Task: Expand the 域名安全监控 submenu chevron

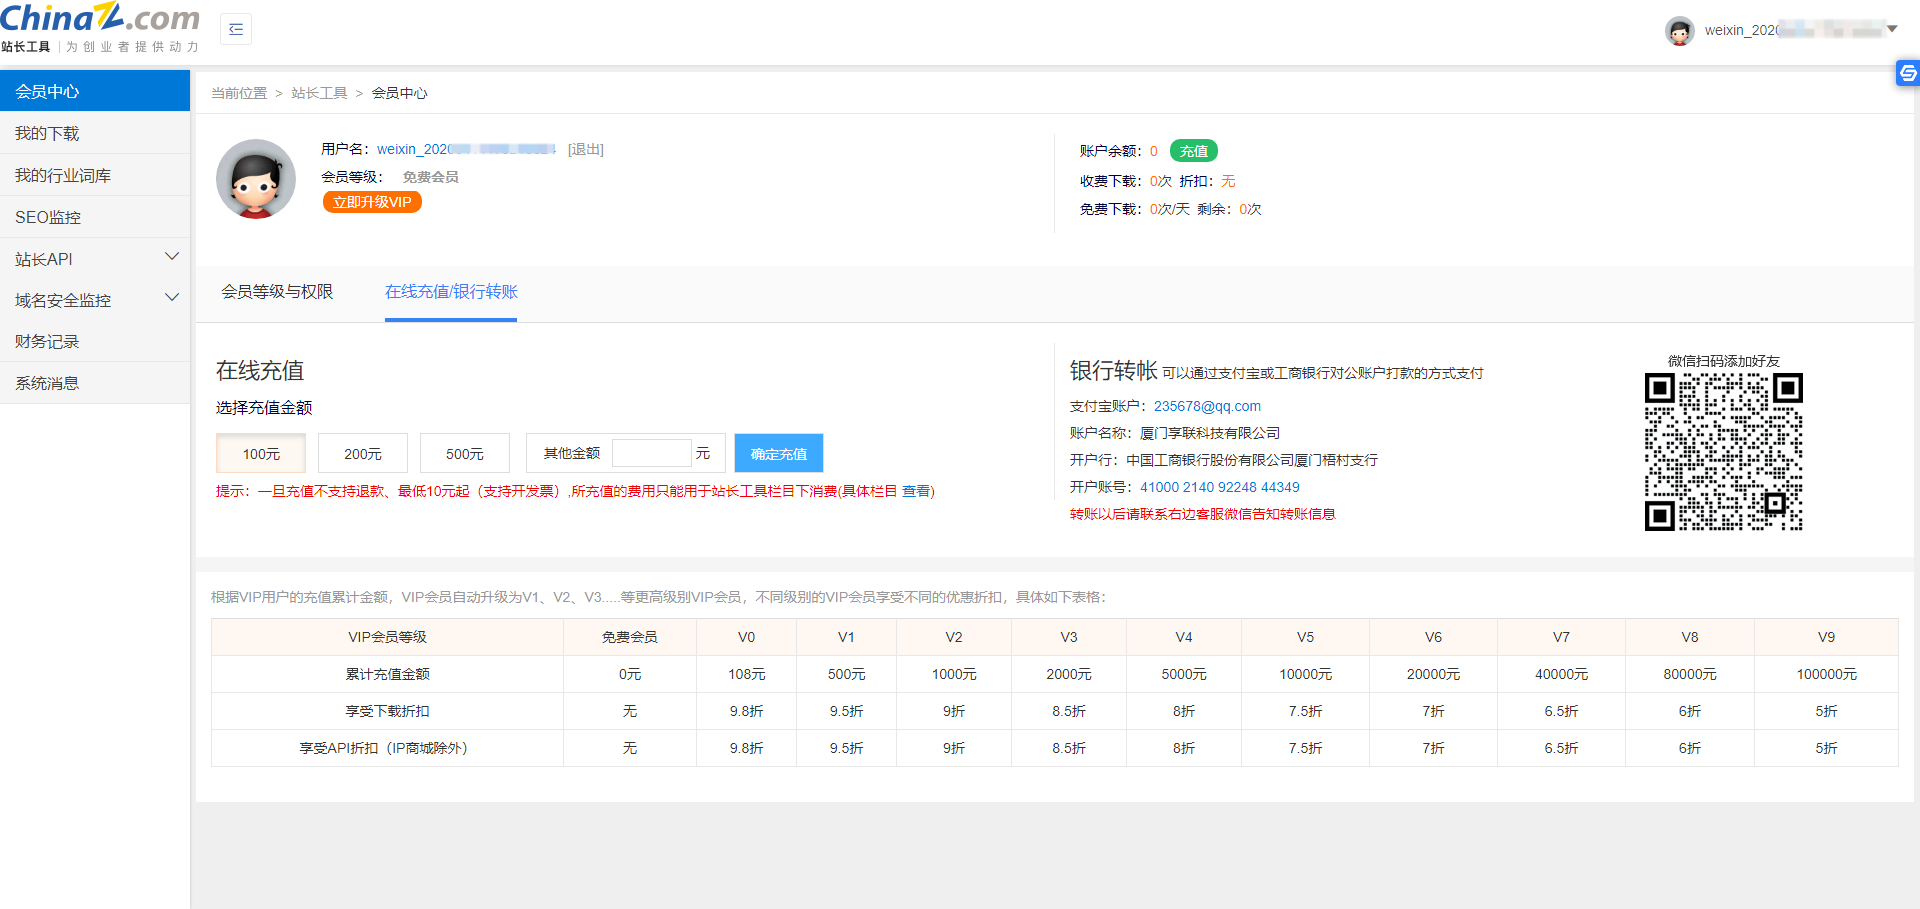Action: pyautogui.click(x=172, y=298)
